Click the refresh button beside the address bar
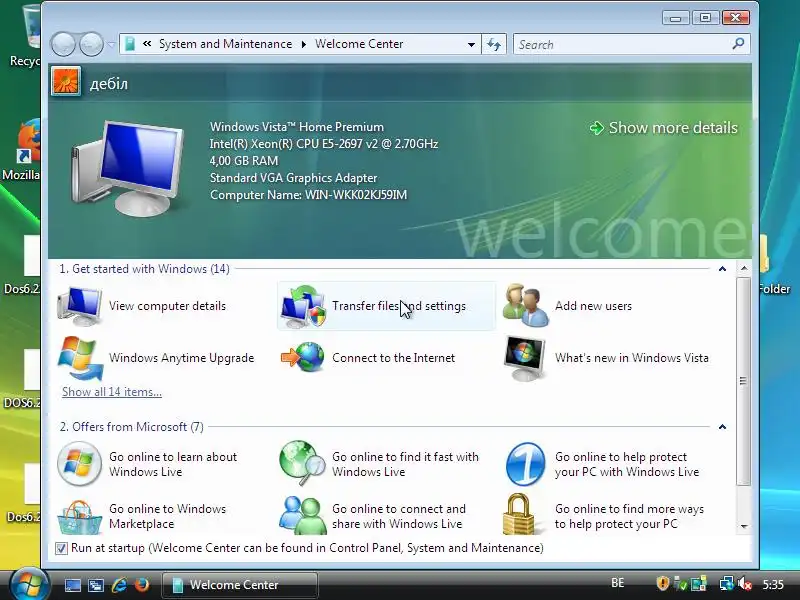Image resolution: width=800 pixels, height=600 pixels. click(x=494, y=44)
